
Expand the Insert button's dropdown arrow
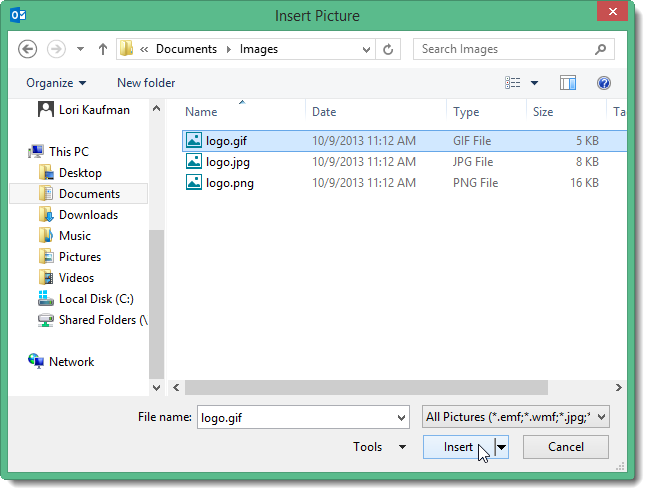(502, 447)
